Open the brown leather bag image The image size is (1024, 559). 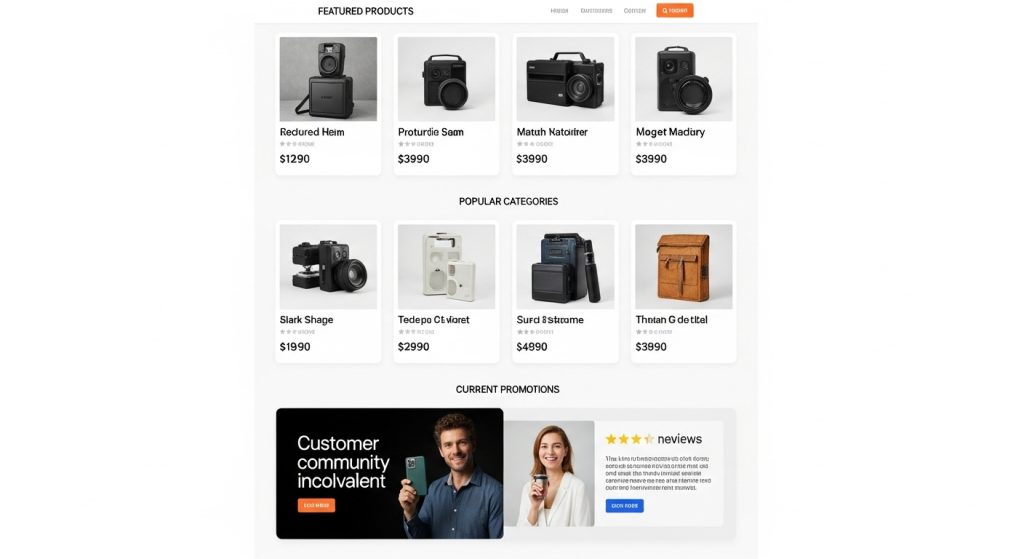coord(683,266)
